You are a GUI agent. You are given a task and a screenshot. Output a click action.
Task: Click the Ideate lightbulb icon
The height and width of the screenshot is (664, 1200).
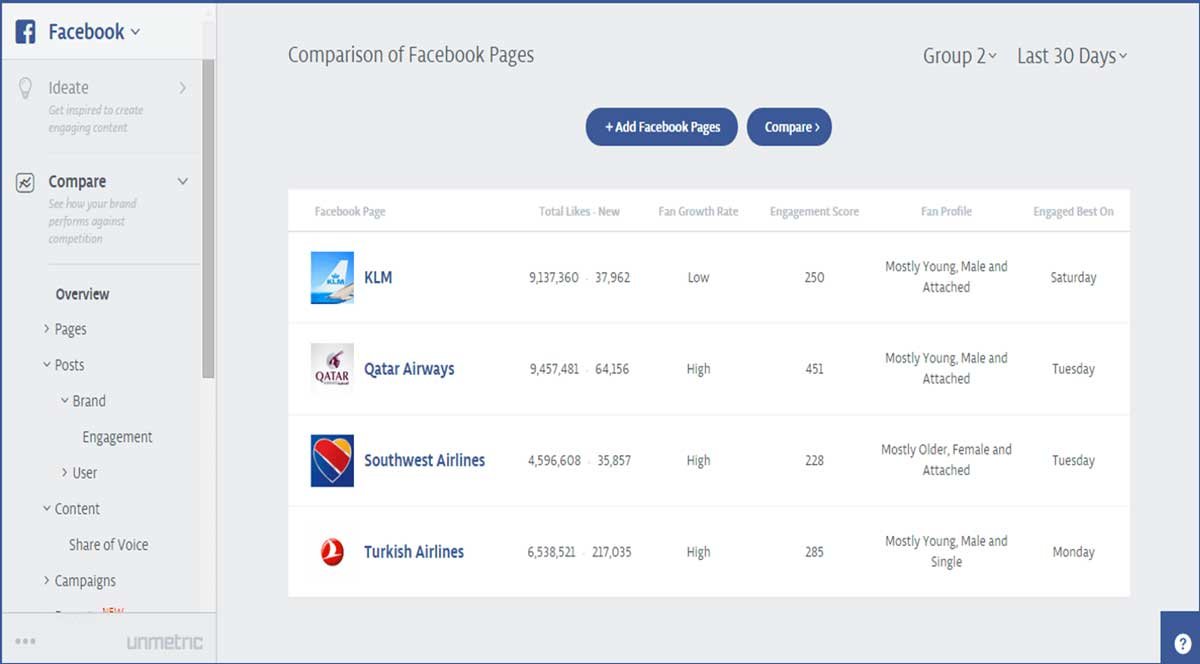[x=26, y=88]
